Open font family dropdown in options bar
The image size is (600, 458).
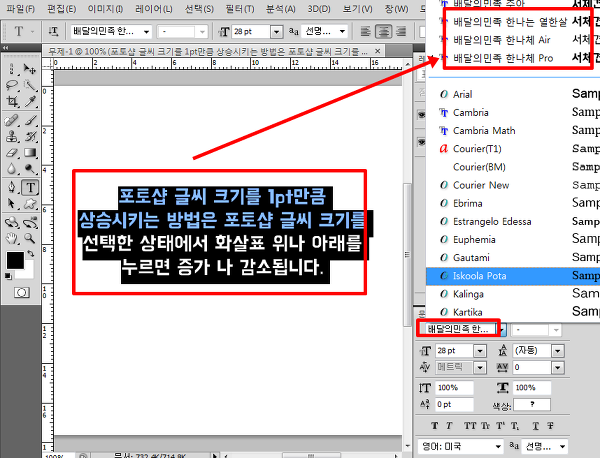click(x=147, y=32)
